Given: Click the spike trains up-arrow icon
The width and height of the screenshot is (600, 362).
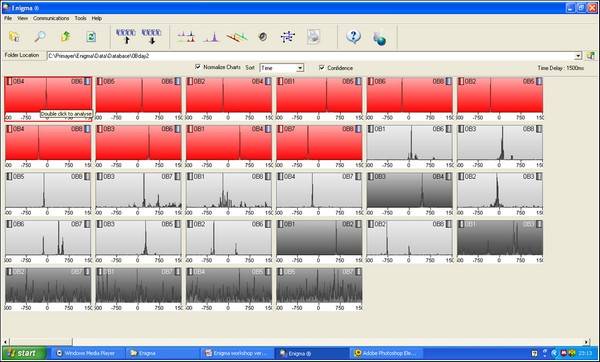Looking at the screenshot, I should coord(126,36).
